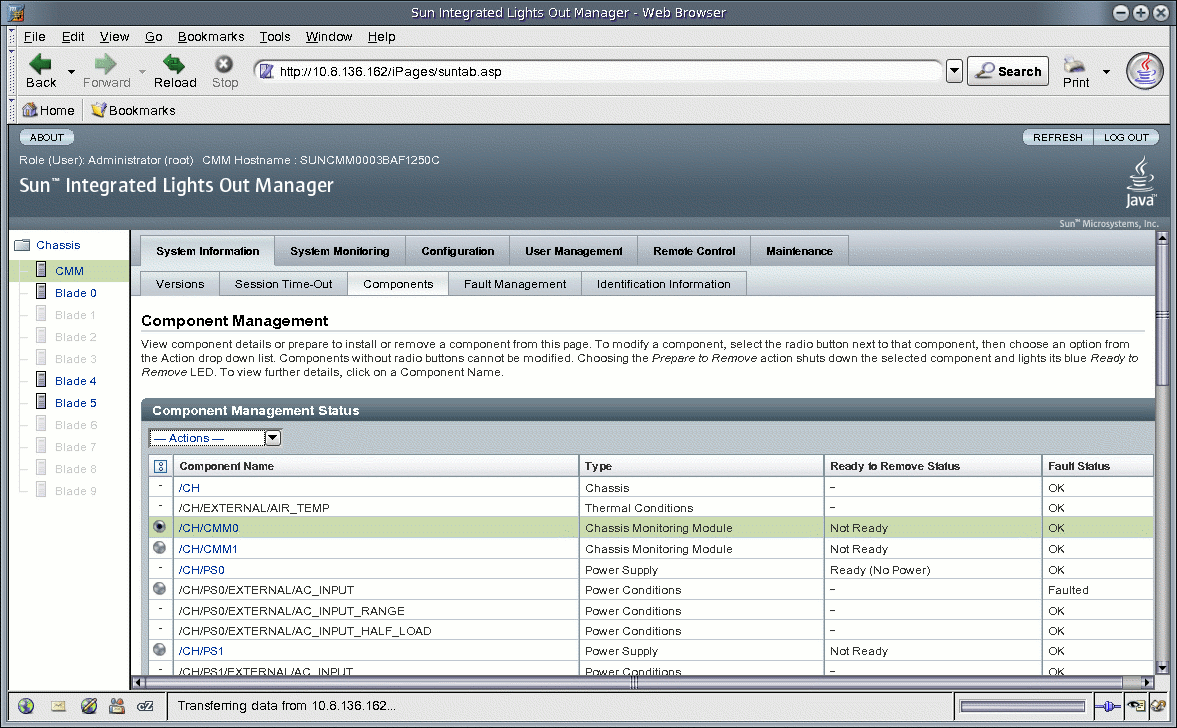The width and height of the screenshot is (1177, 728).
Task: Click the Blade 0 server icon
Action: (x=41, y=292)
